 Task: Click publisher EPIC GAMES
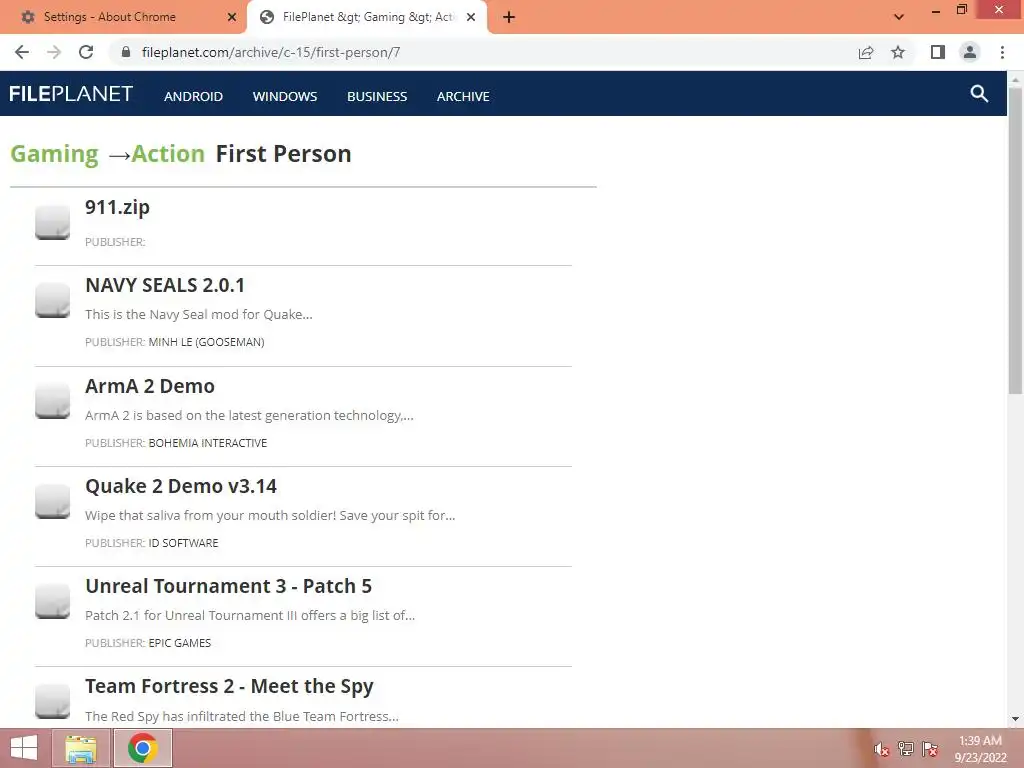(180, 643)
